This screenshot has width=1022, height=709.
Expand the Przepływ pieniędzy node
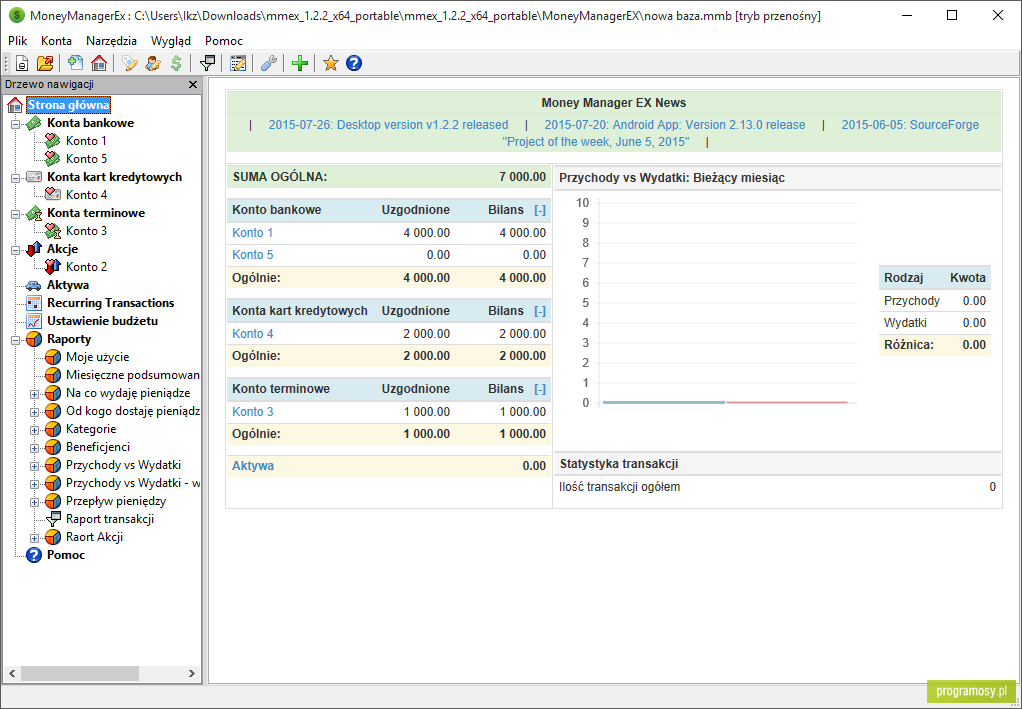(x=35, y=502)
